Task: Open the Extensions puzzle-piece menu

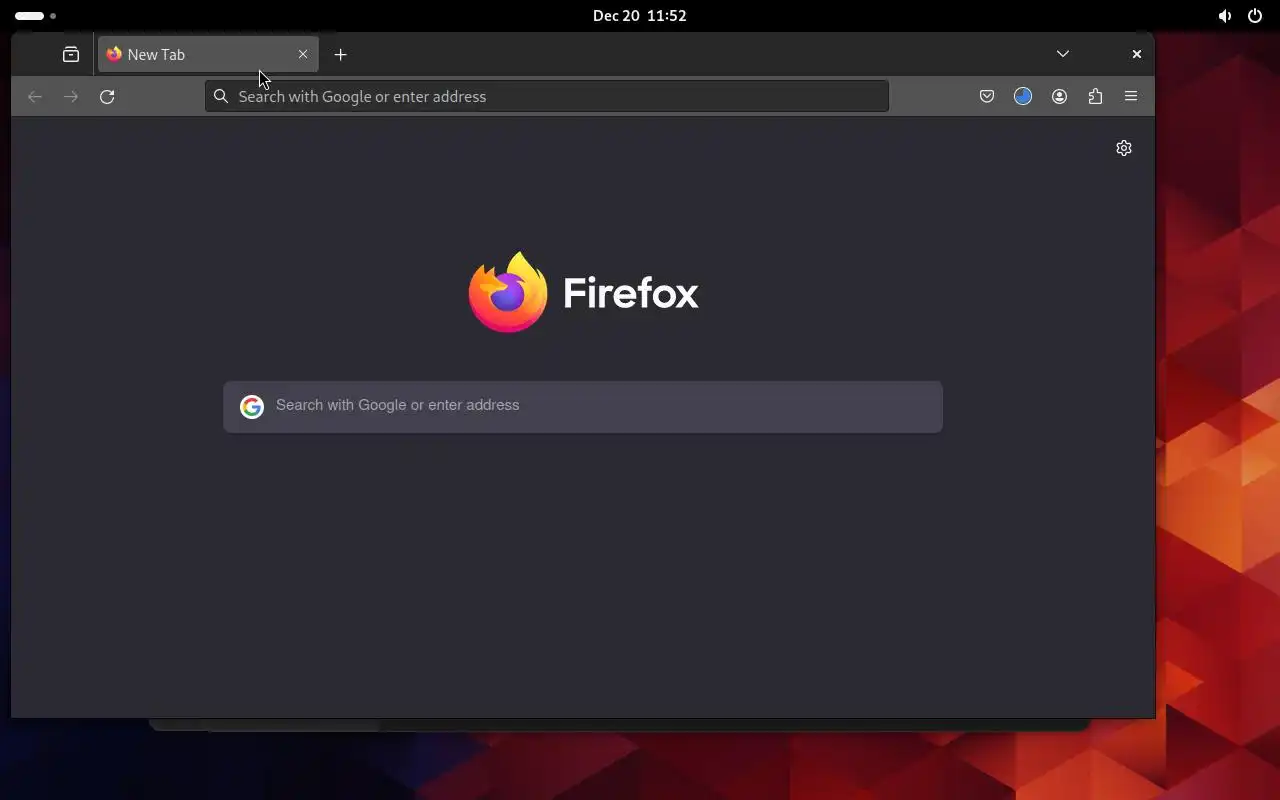Action: (1095, 96)
